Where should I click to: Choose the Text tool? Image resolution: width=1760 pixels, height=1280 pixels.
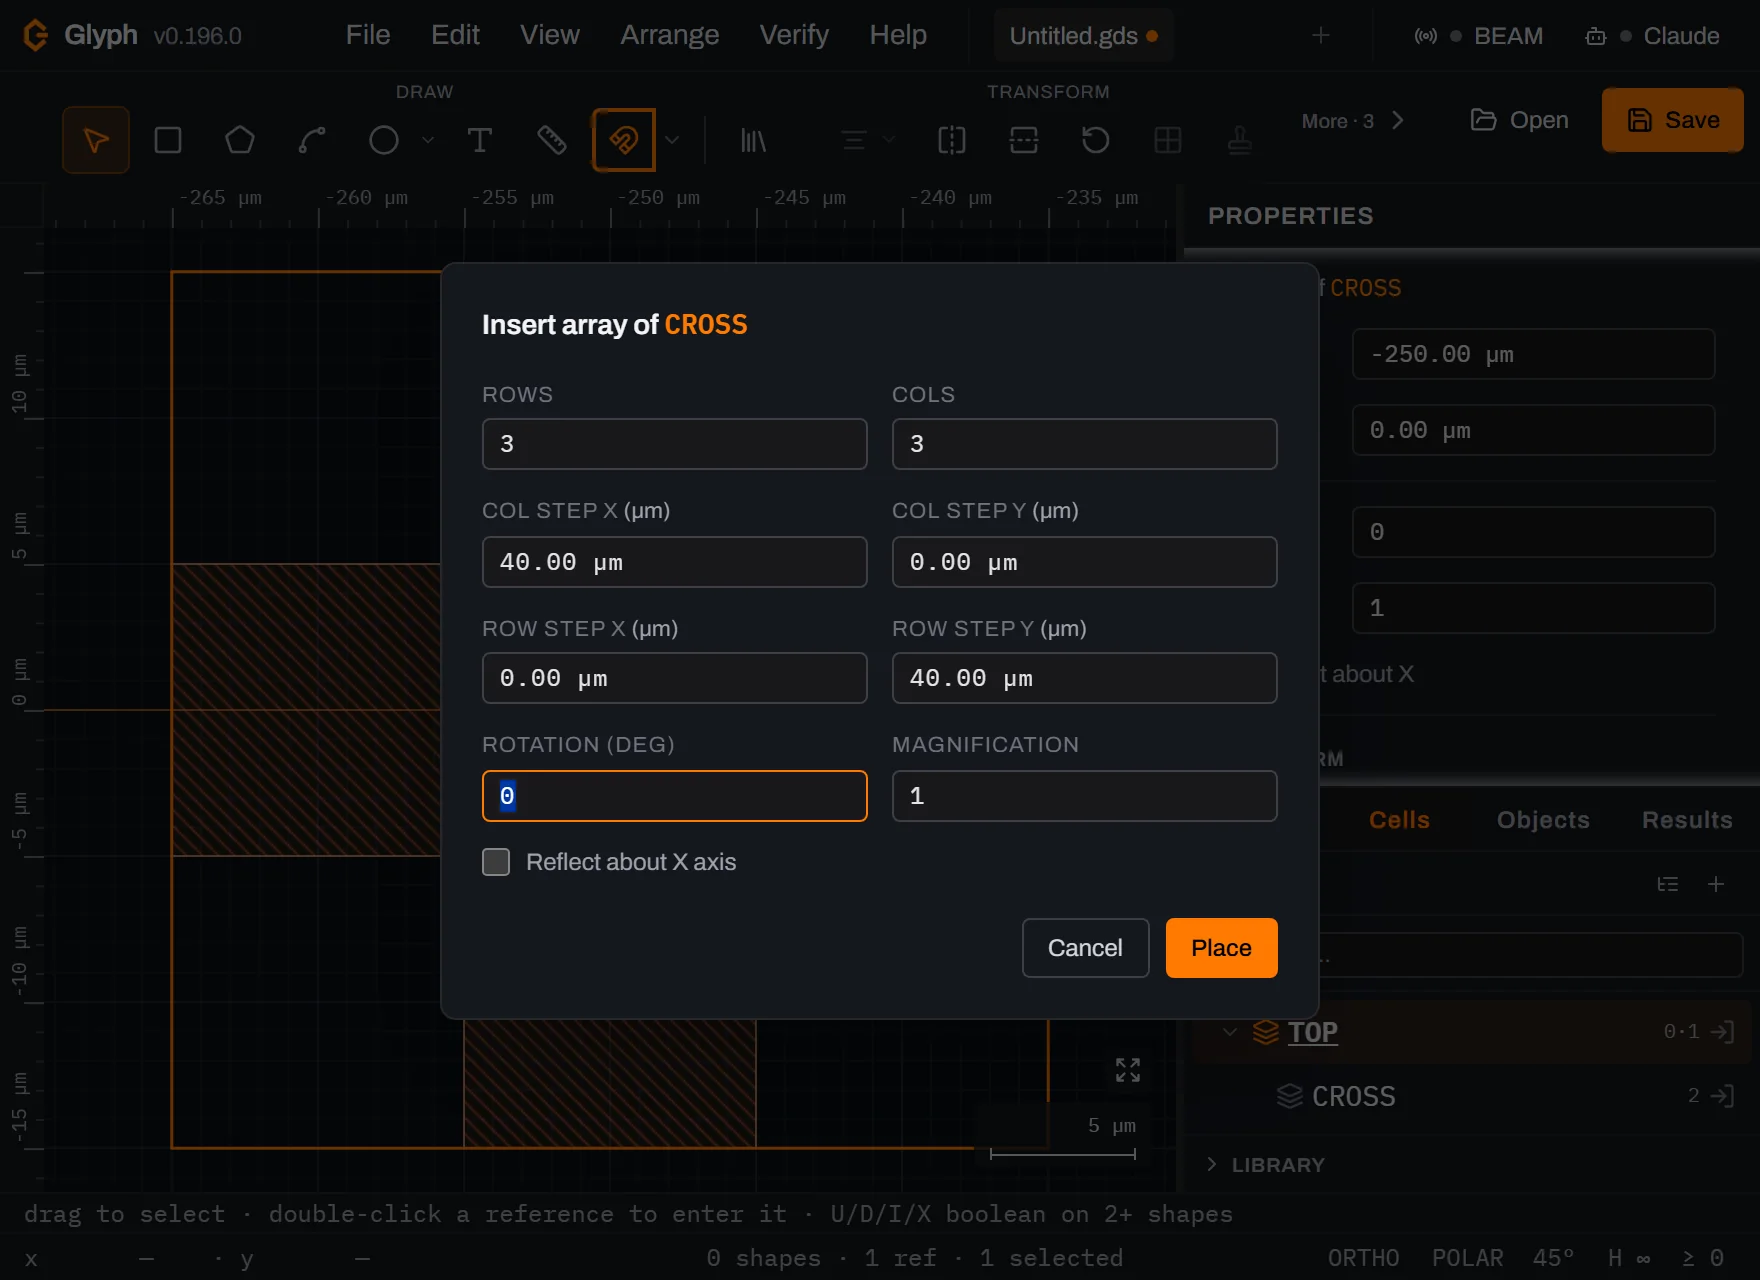pyautogui.click(x=480, y=140)
